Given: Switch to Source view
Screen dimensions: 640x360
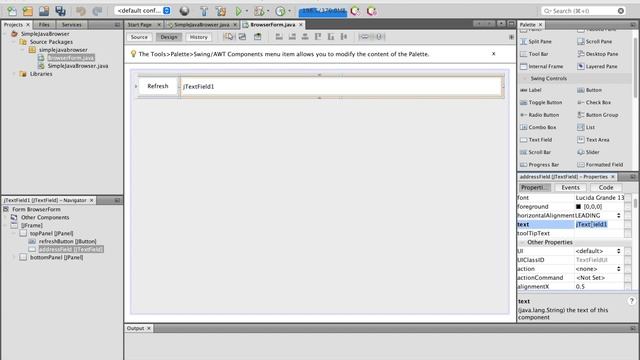Looking at the screenshot, I should pyautogui.click(x=139, y=37).
